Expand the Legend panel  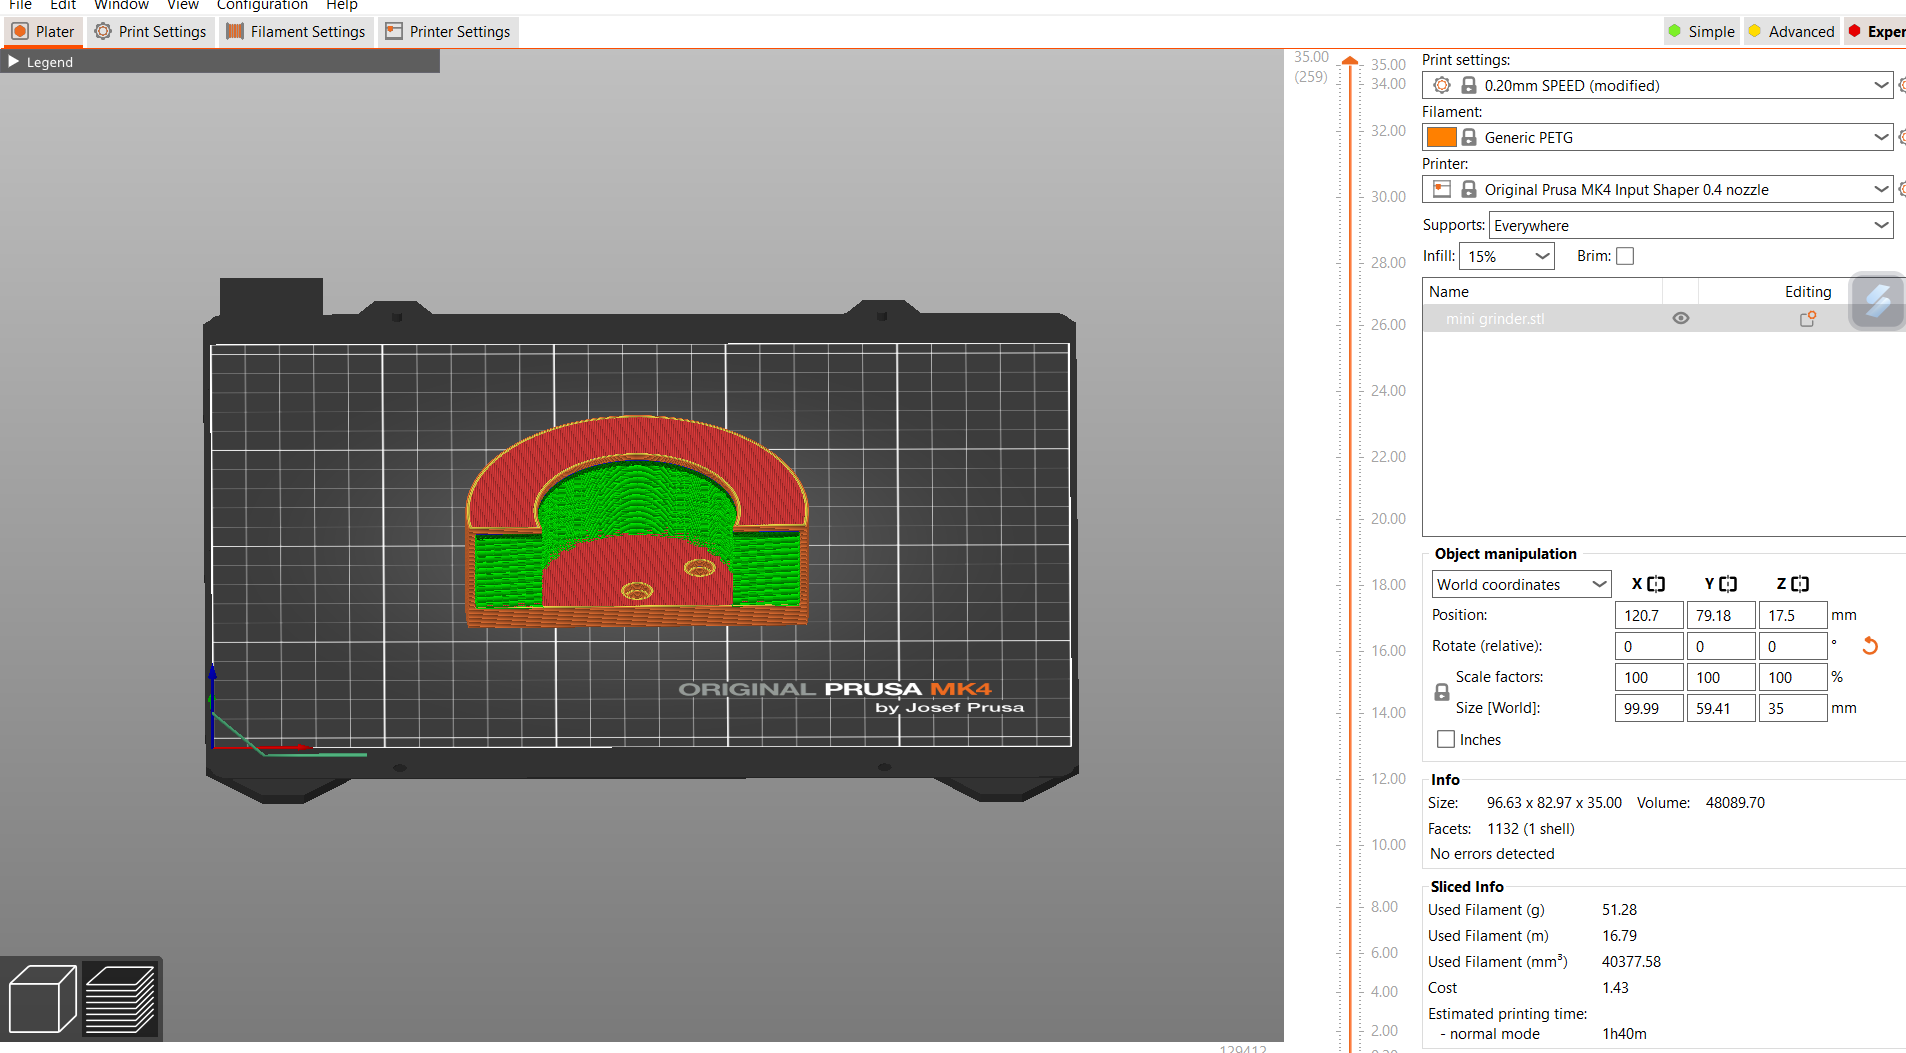tap(14, 62)
